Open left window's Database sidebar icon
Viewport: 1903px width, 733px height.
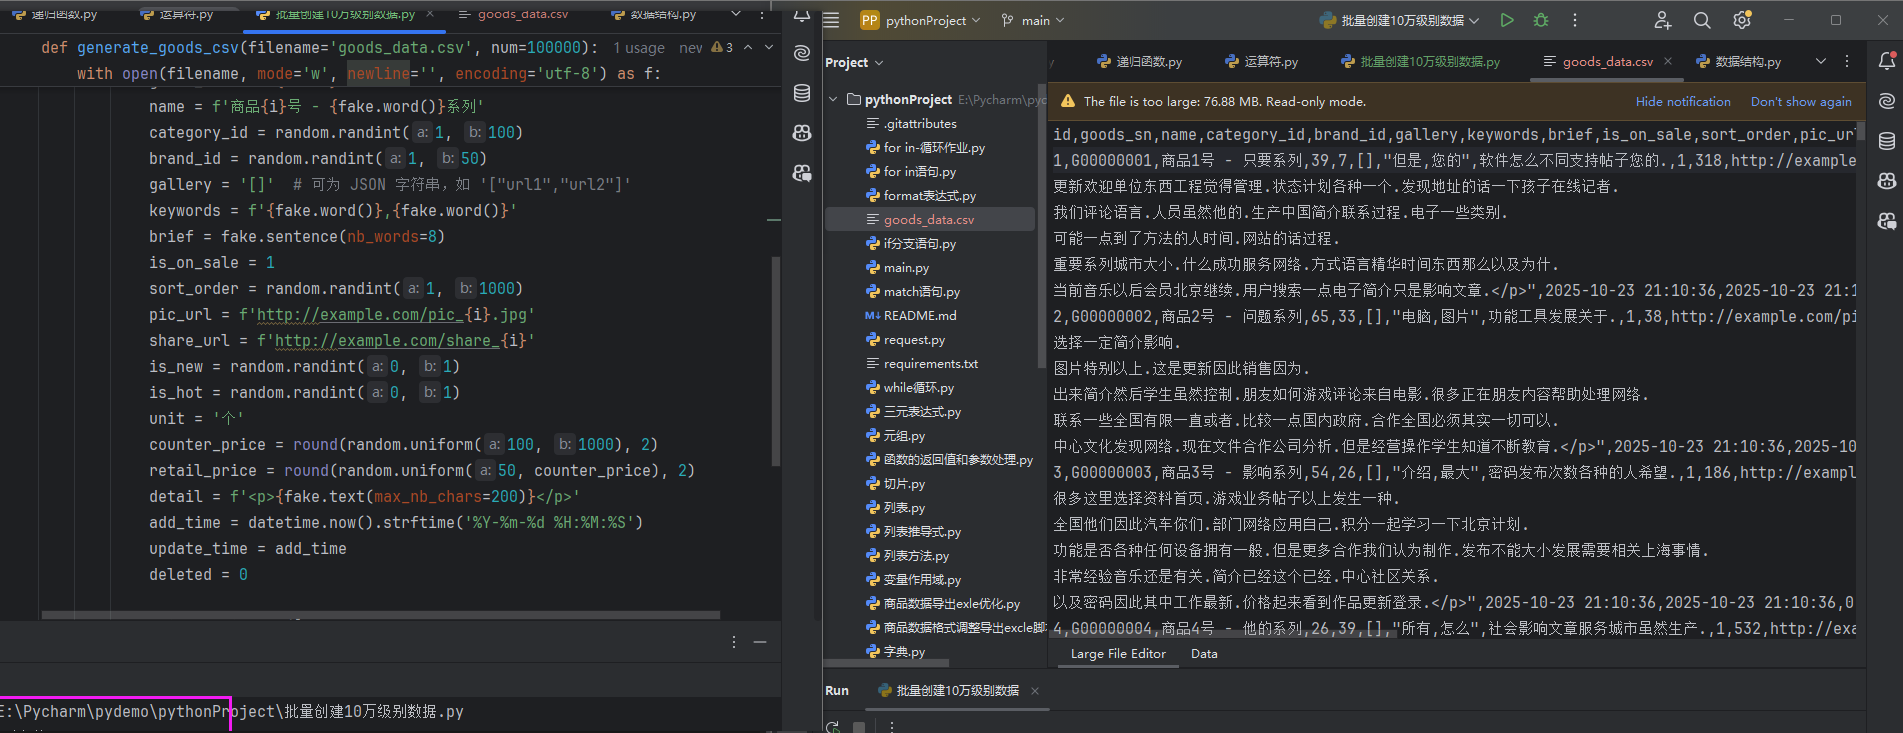[802, 93]
